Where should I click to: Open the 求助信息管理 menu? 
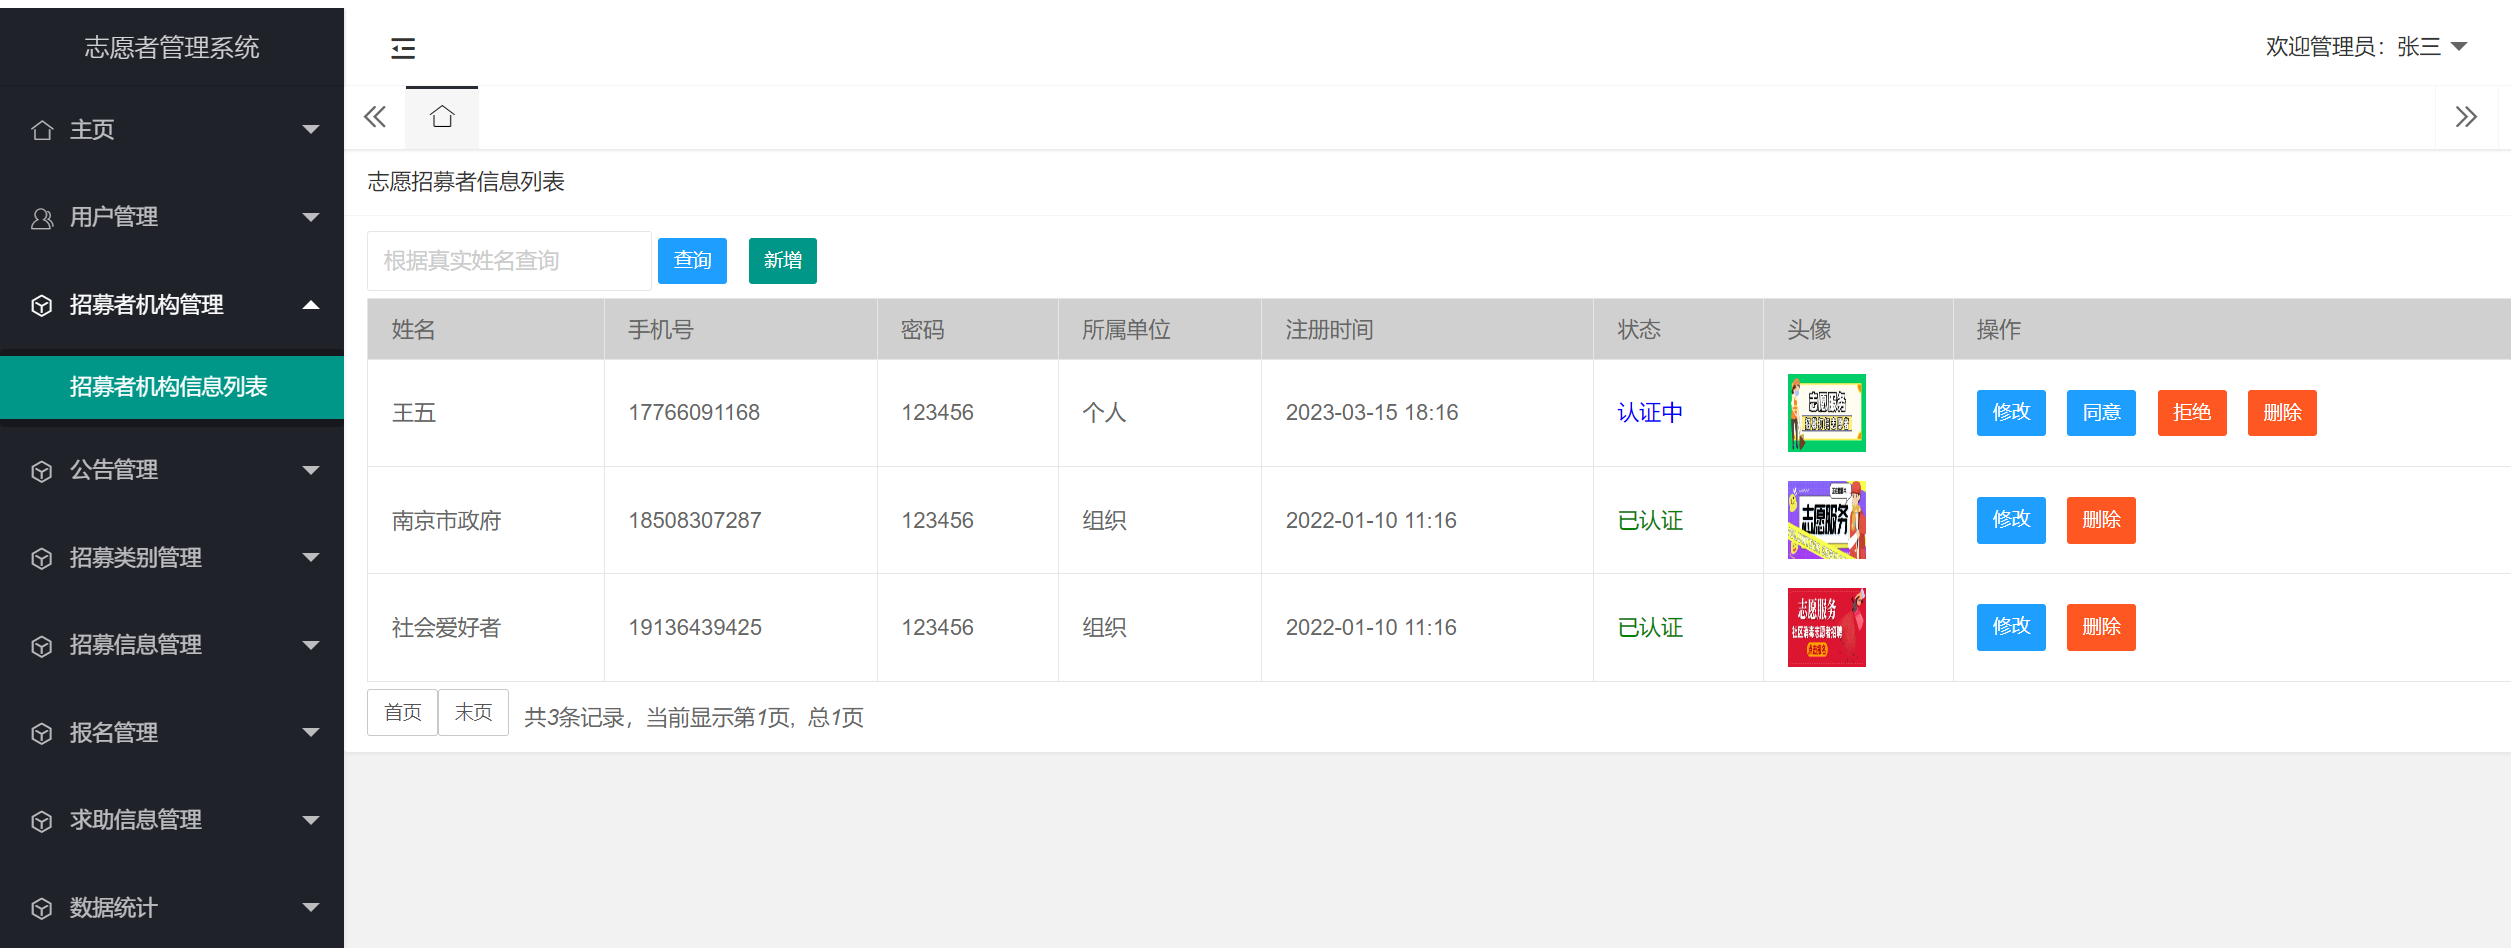coord(136,820)
